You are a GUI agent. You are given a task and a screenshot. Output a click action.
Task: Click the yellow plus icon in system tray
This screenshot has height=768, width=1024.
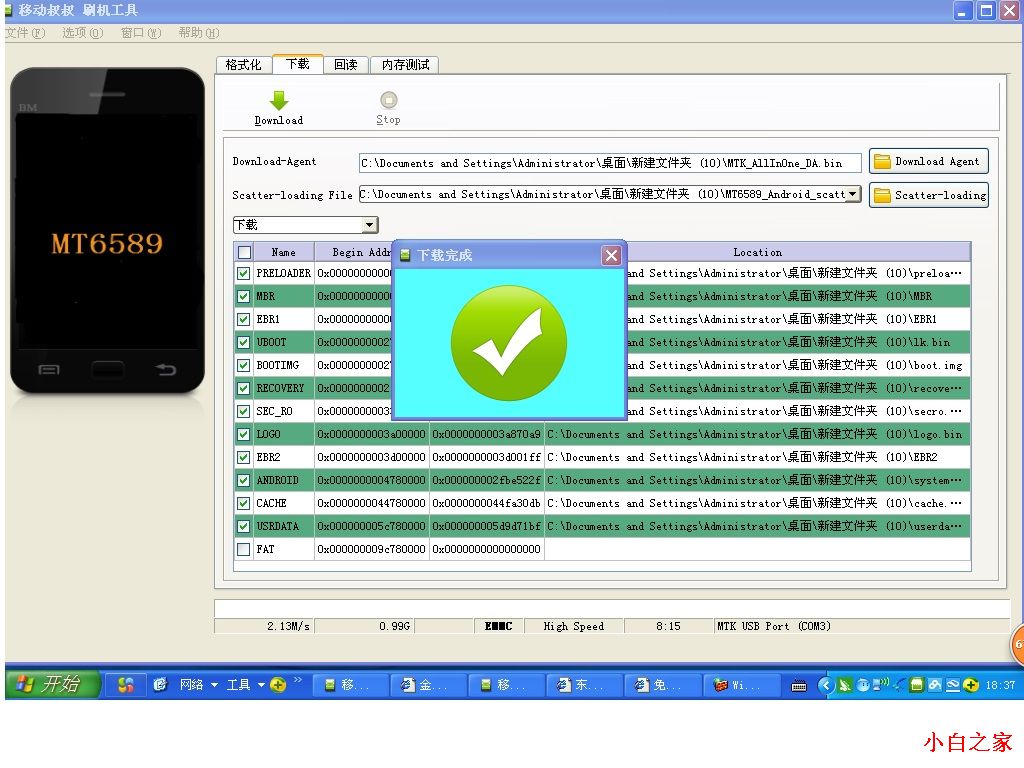coord(971,684)
